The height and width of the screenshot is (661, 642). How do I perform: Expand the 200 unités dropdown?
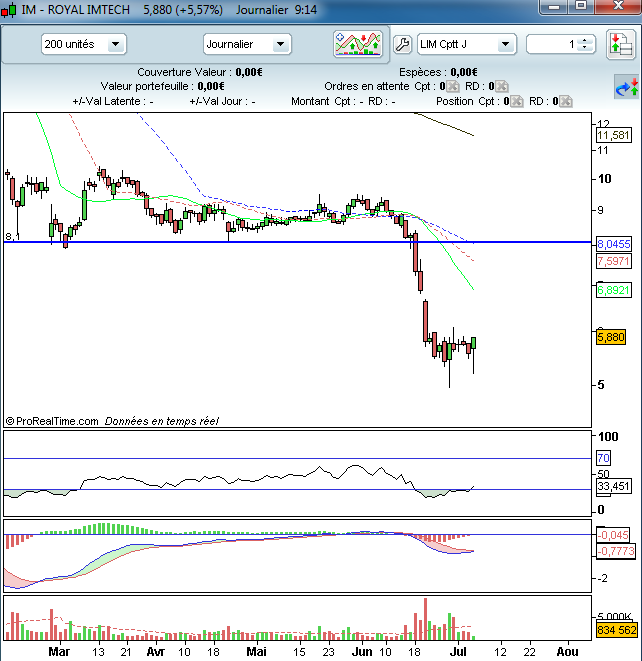(x=116, y=44)
